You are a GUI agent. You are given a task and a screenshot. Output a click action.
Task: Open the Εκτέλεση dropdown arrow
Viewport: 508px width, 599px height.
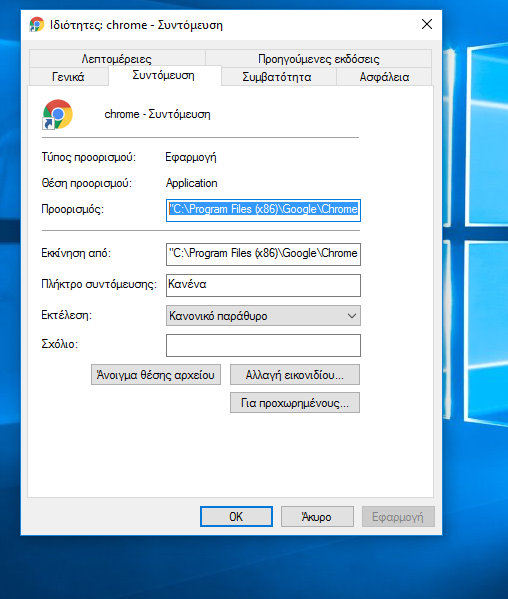(352, 316)
